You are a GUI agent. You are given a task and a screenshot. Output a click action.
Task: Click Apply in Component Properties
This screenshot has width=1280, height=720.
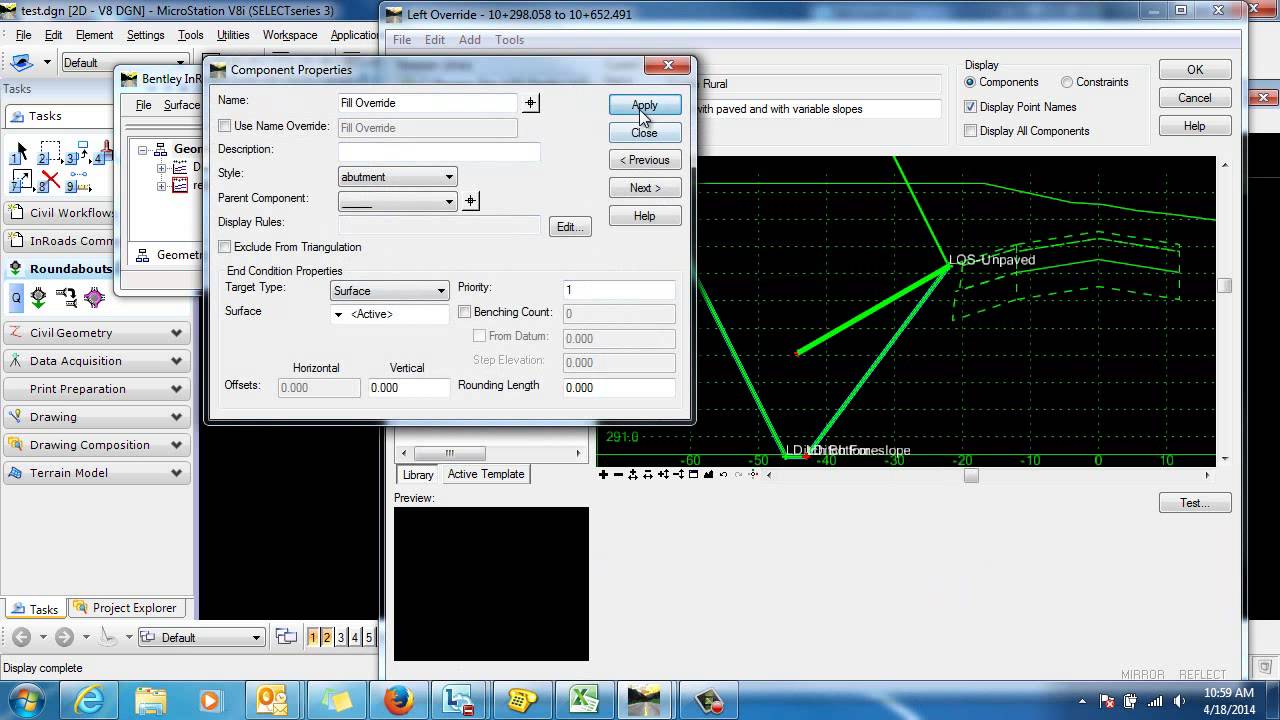tap(645, 105)
